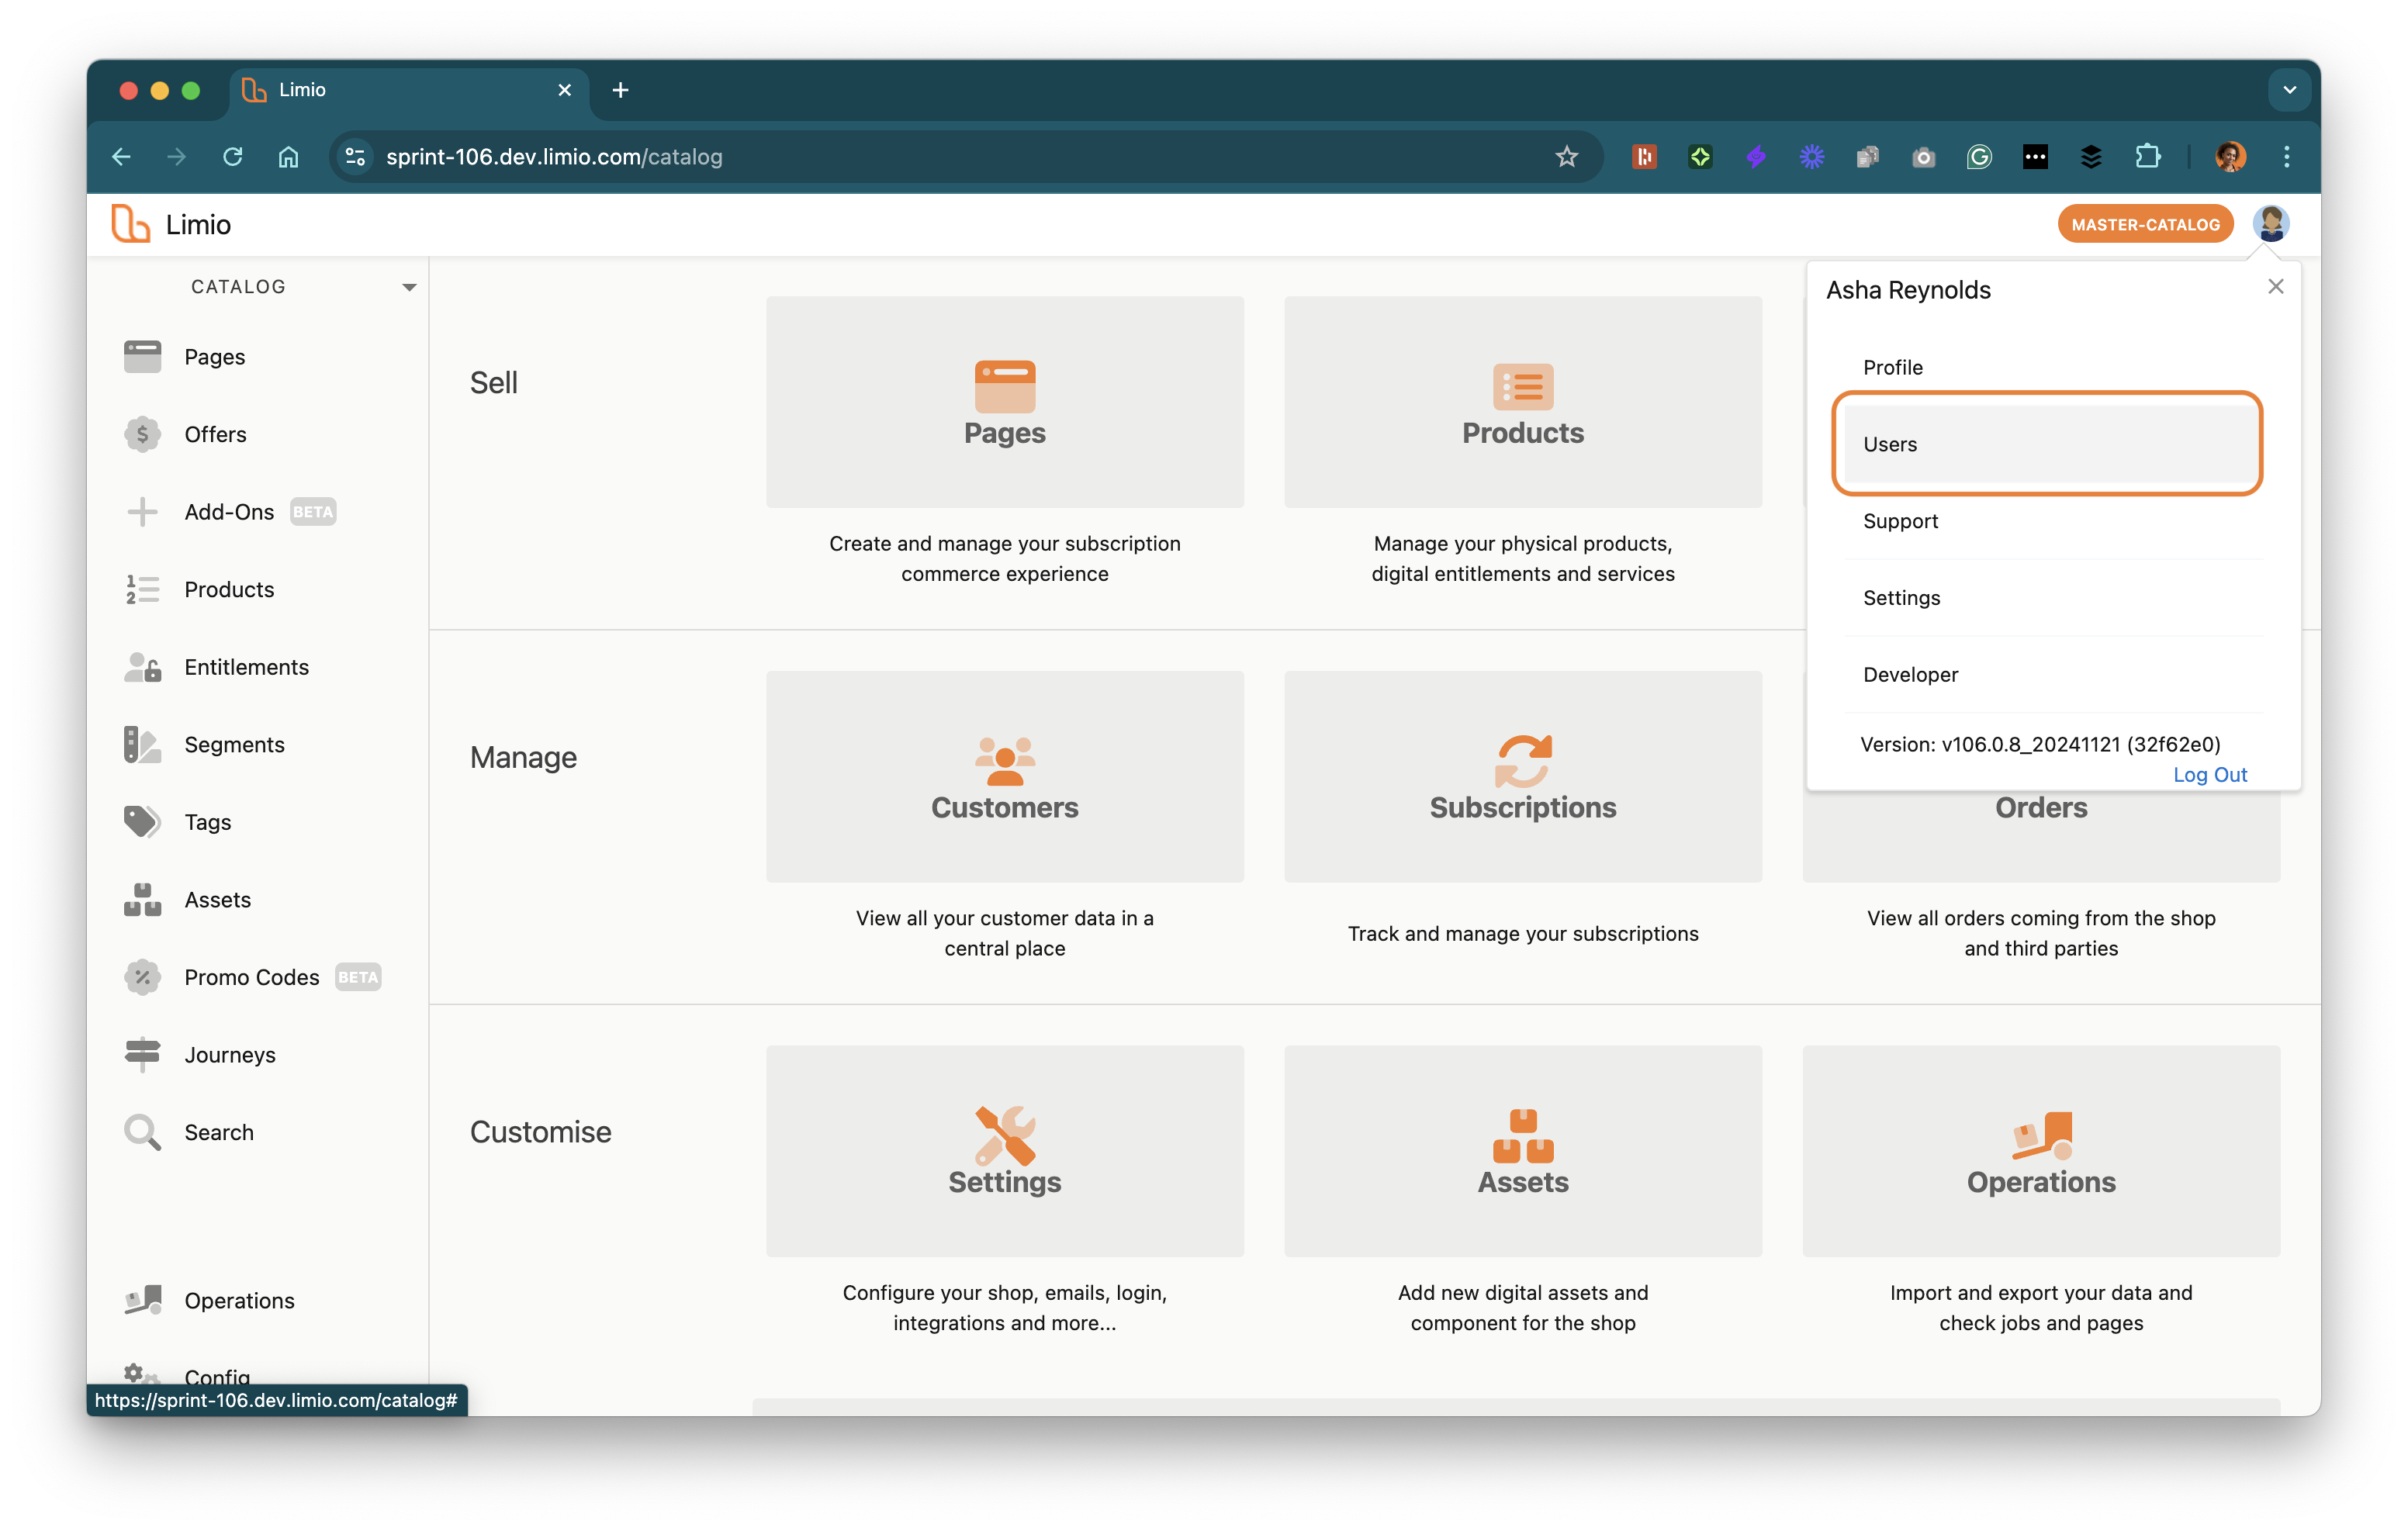Open the Subscriptions card in Manage
The height and width of the screenshot is (1531, 2408).
click(x=1522, y=776)
